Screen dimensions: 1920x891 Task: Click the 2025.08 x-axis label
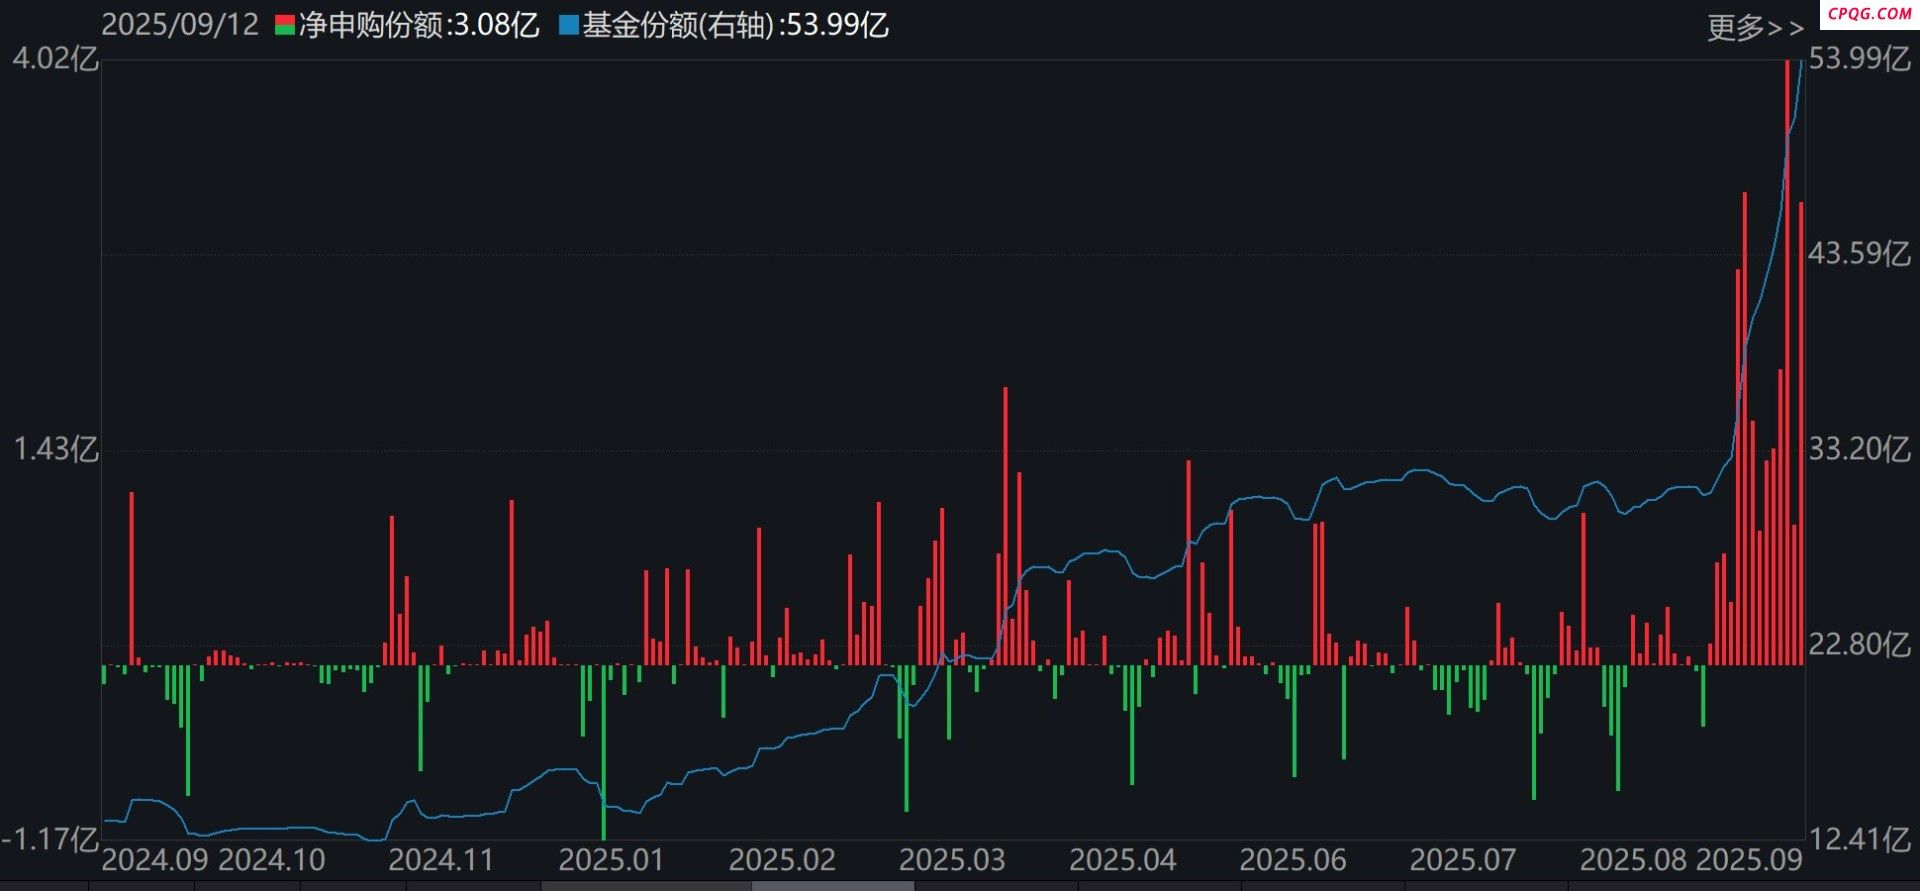click(1633, 860)
